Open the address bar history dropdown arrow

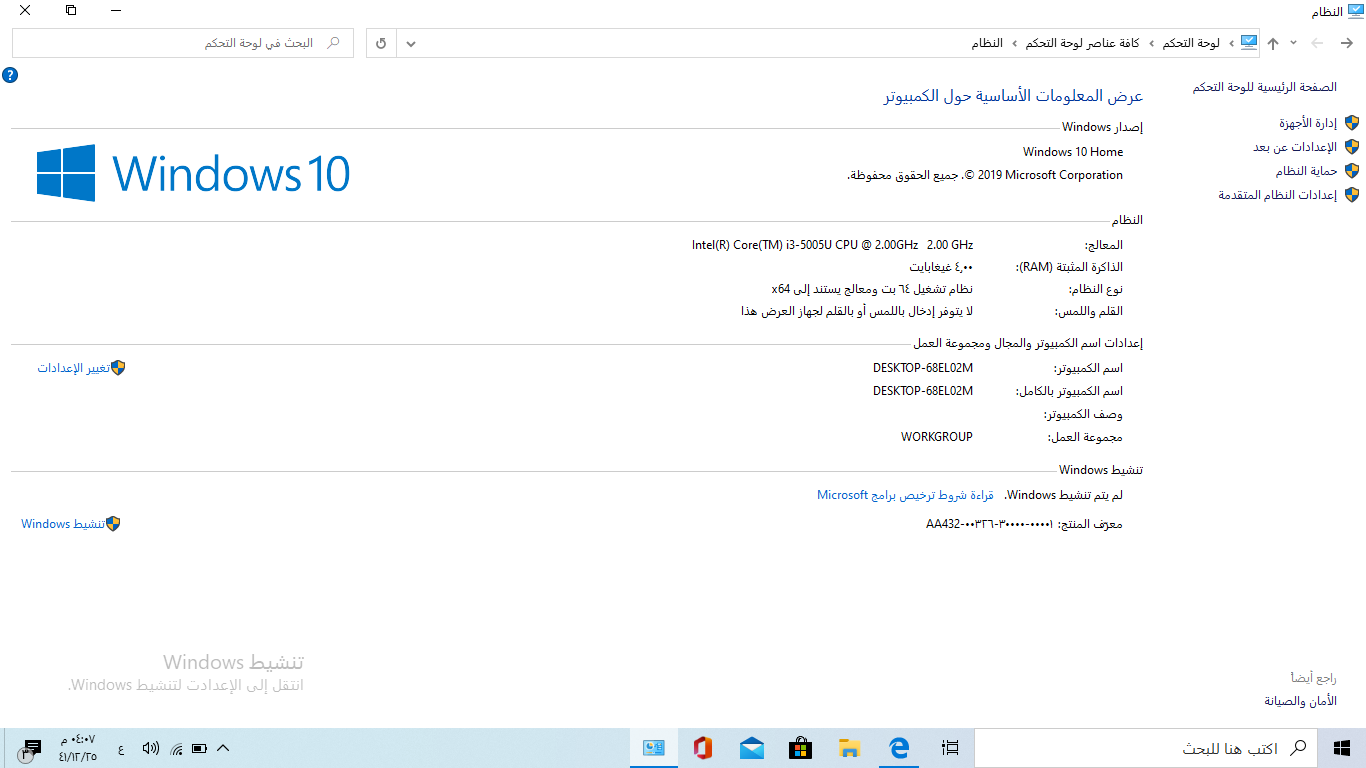click(410, 43)
